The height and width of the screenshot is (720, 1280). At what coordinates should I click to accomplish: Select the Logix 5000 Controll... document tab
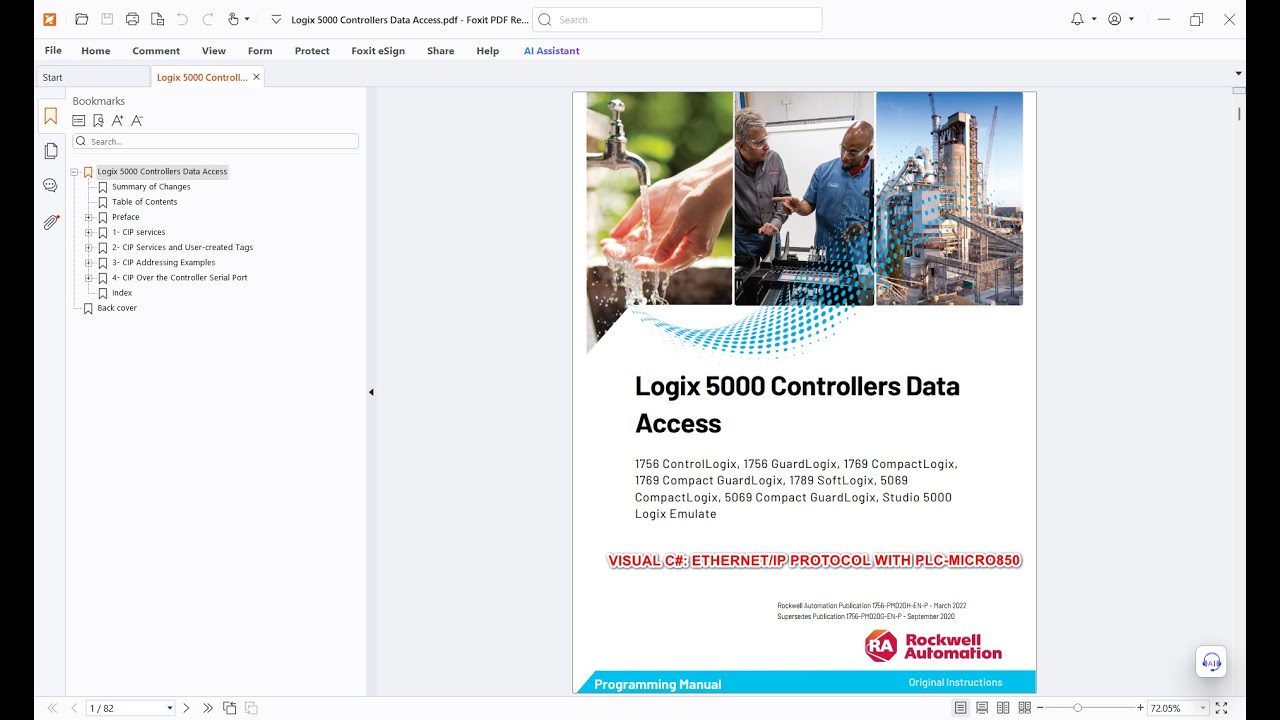201,77
